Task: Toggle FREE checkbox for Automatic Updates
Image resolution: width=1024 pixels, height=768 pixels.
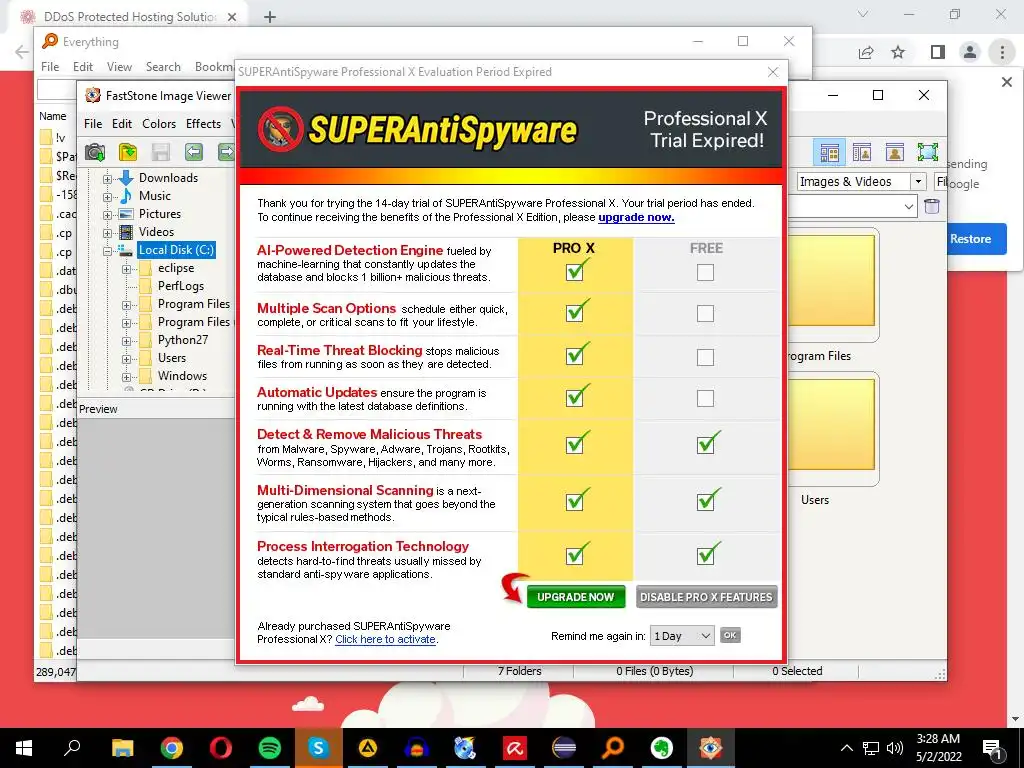Action: [x=705, y=398]
